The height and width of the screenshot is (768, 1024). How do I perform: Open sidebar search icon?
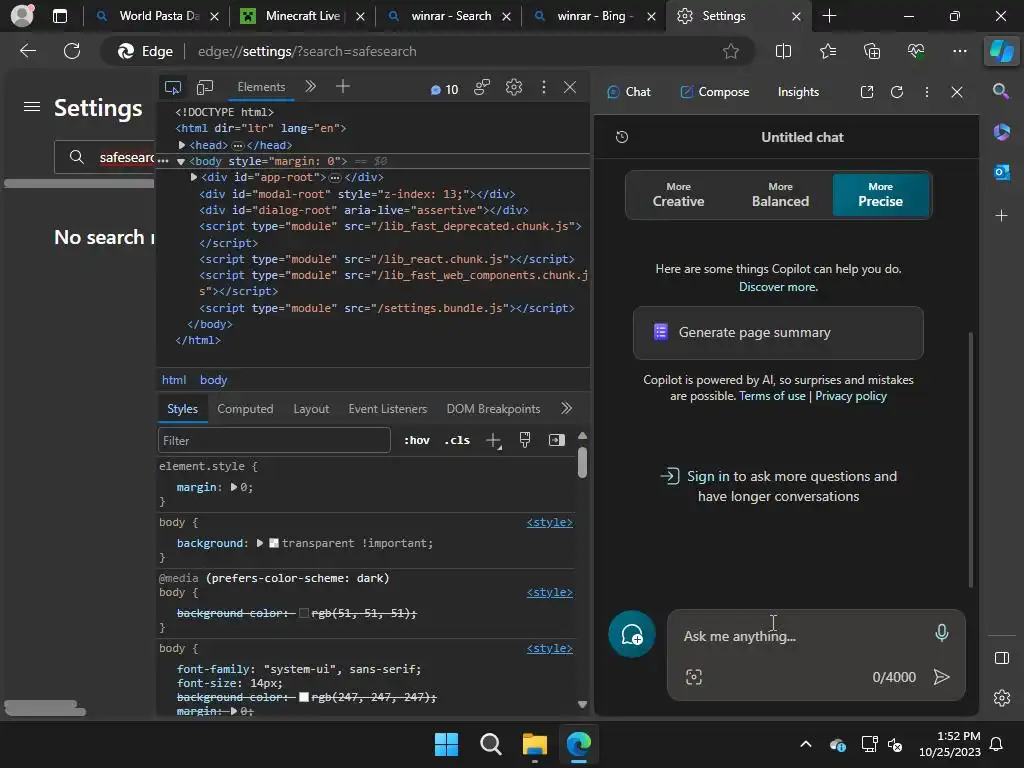1000,91
